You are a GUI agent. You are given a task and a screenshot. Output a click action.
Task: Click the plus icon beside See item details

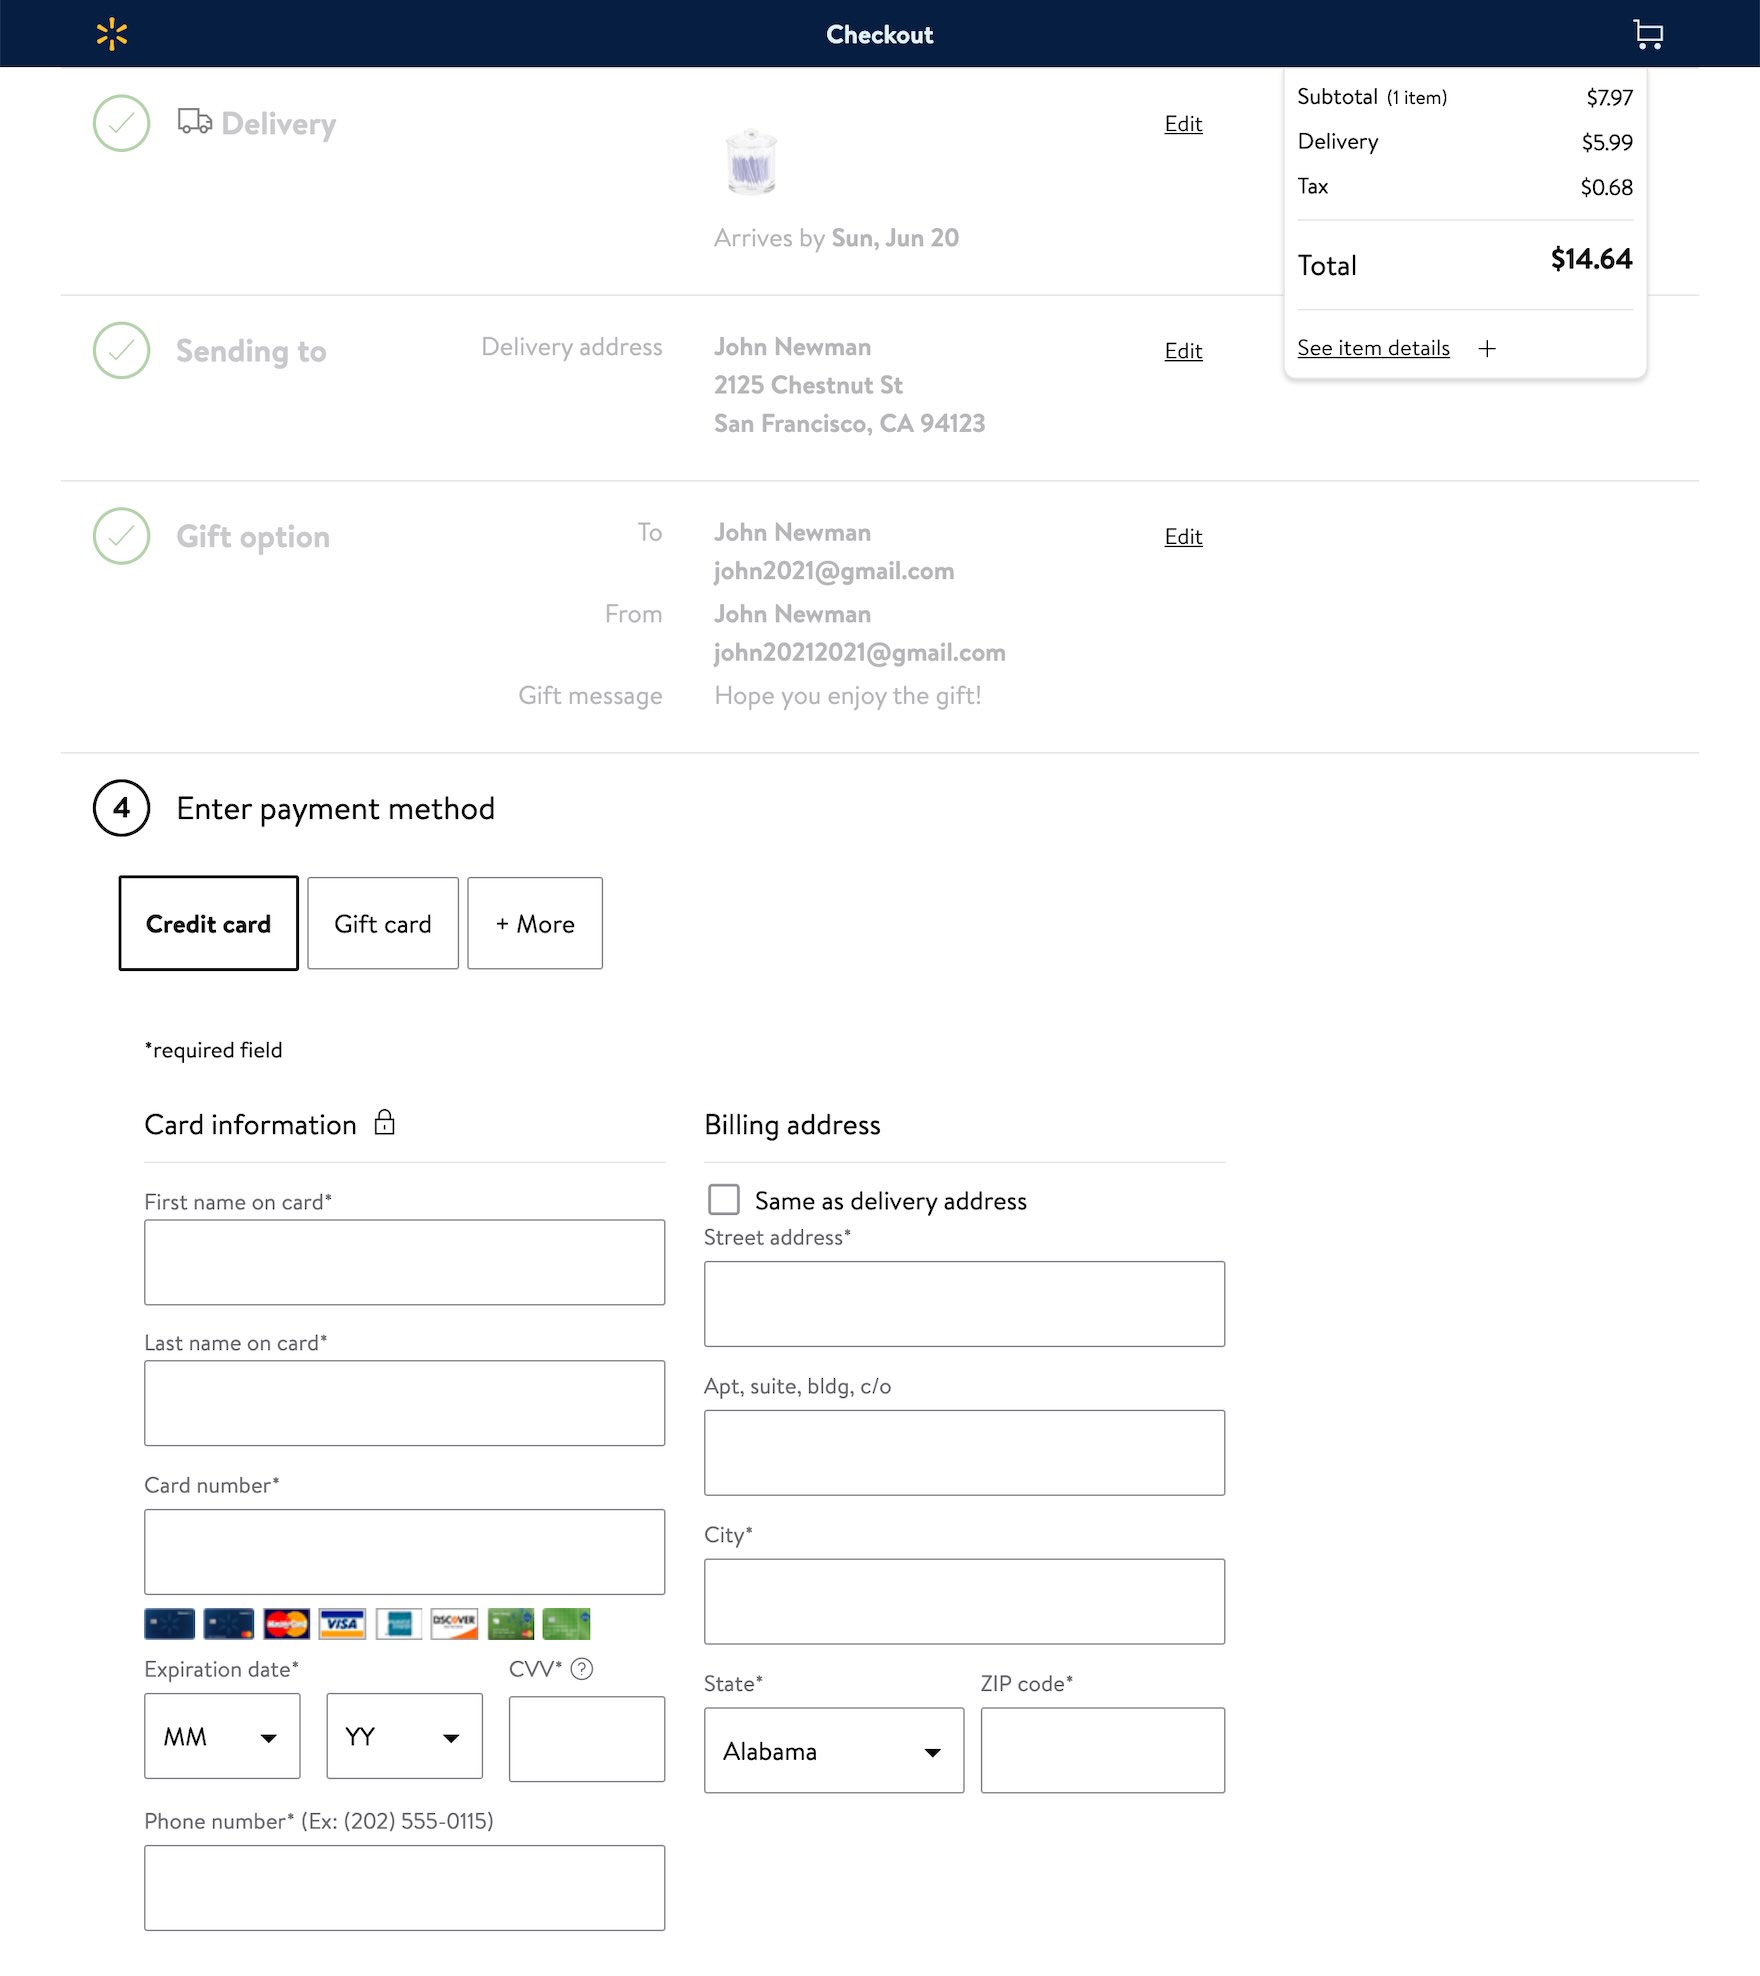tap(1487, 348)
